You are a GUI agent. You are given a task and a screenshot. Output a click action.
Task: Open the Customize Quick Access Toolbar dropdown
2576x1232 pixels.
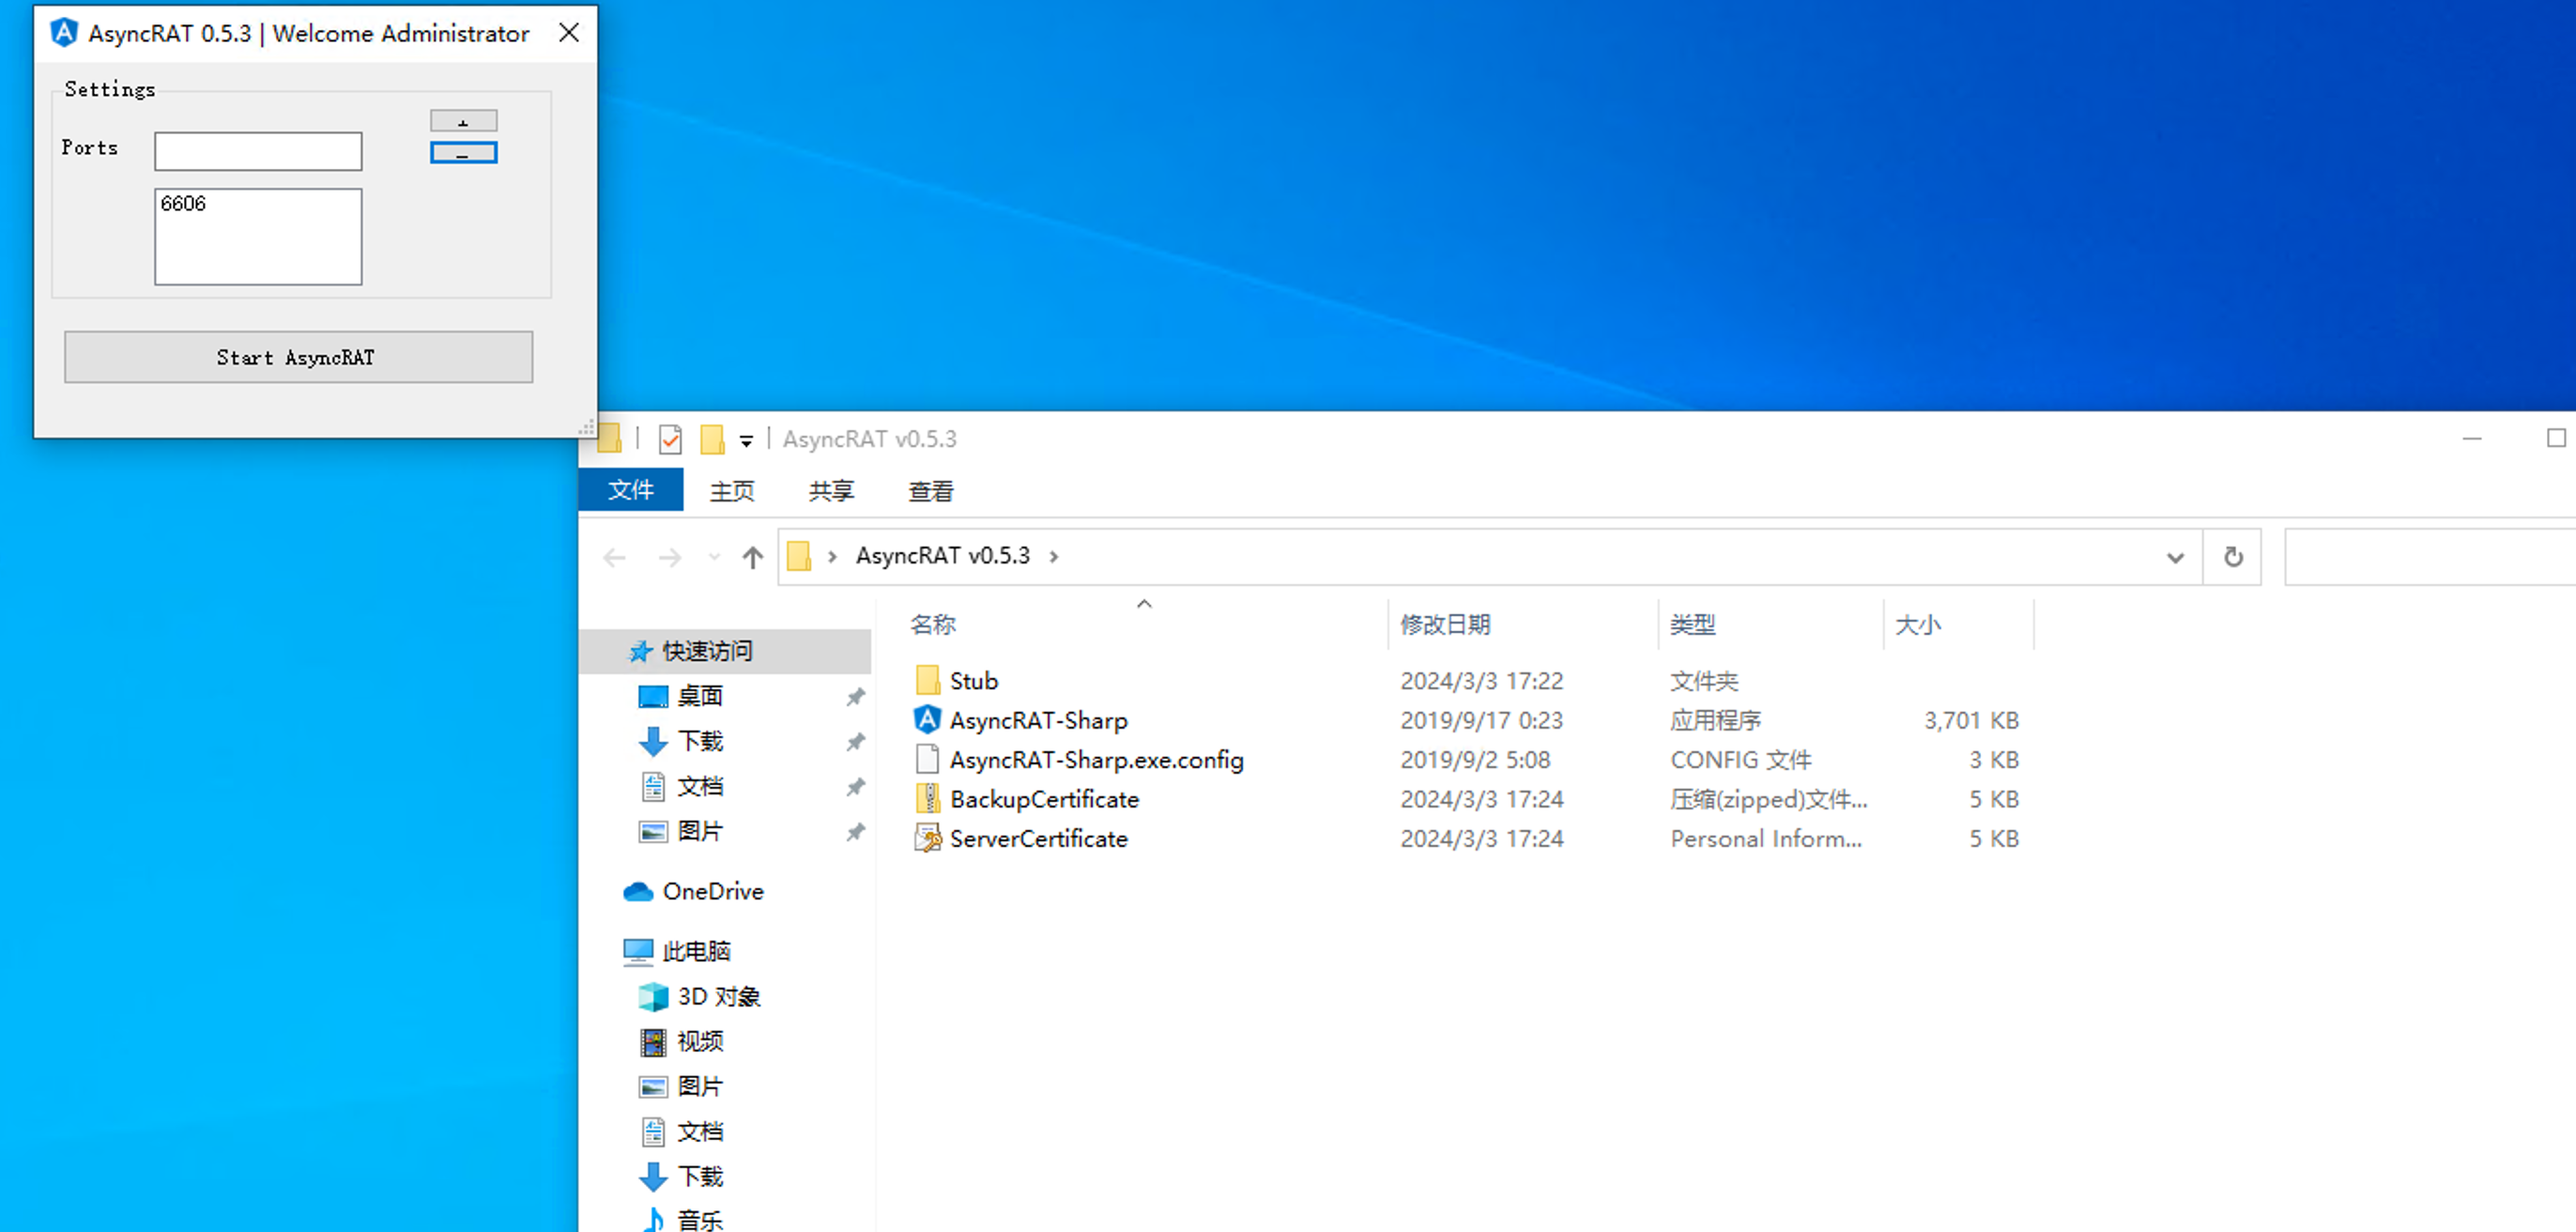[x=746, y=440]
